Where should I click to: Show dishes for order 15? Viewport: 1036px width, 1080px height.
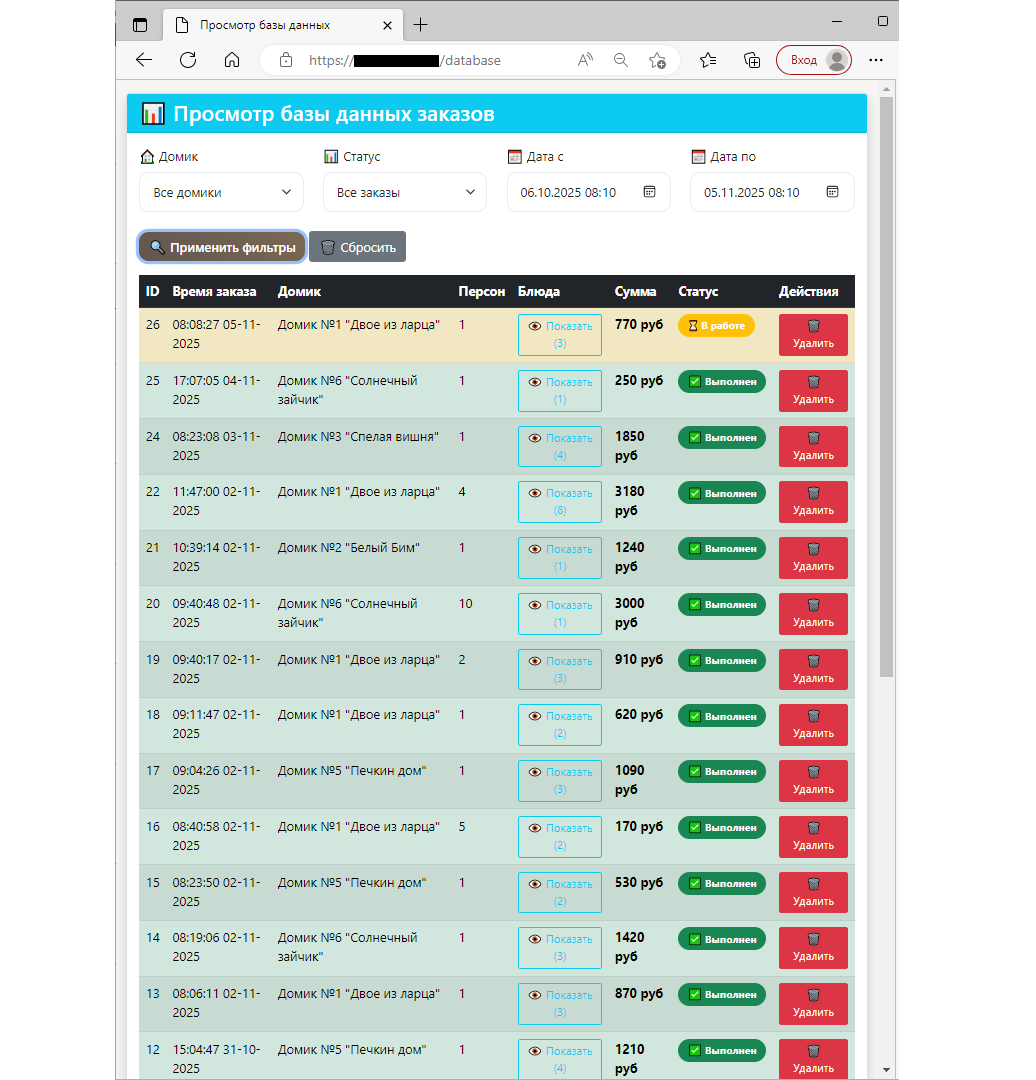(x=560, y=892)
